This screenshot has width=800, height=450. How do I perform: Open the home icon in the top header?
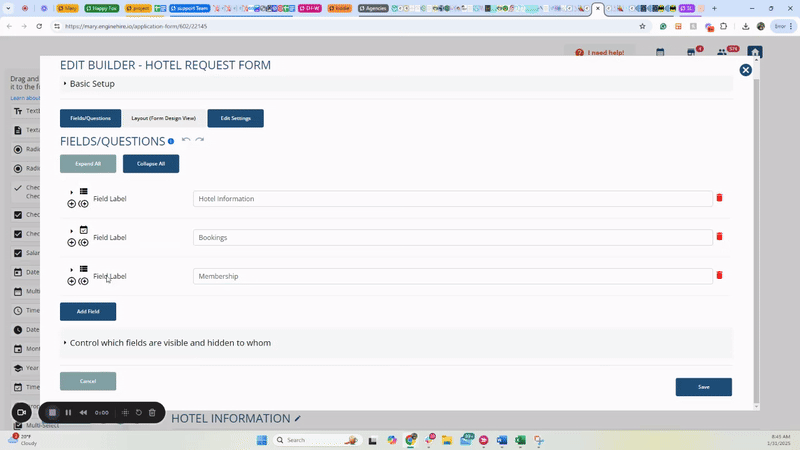(x=755, y=52)
